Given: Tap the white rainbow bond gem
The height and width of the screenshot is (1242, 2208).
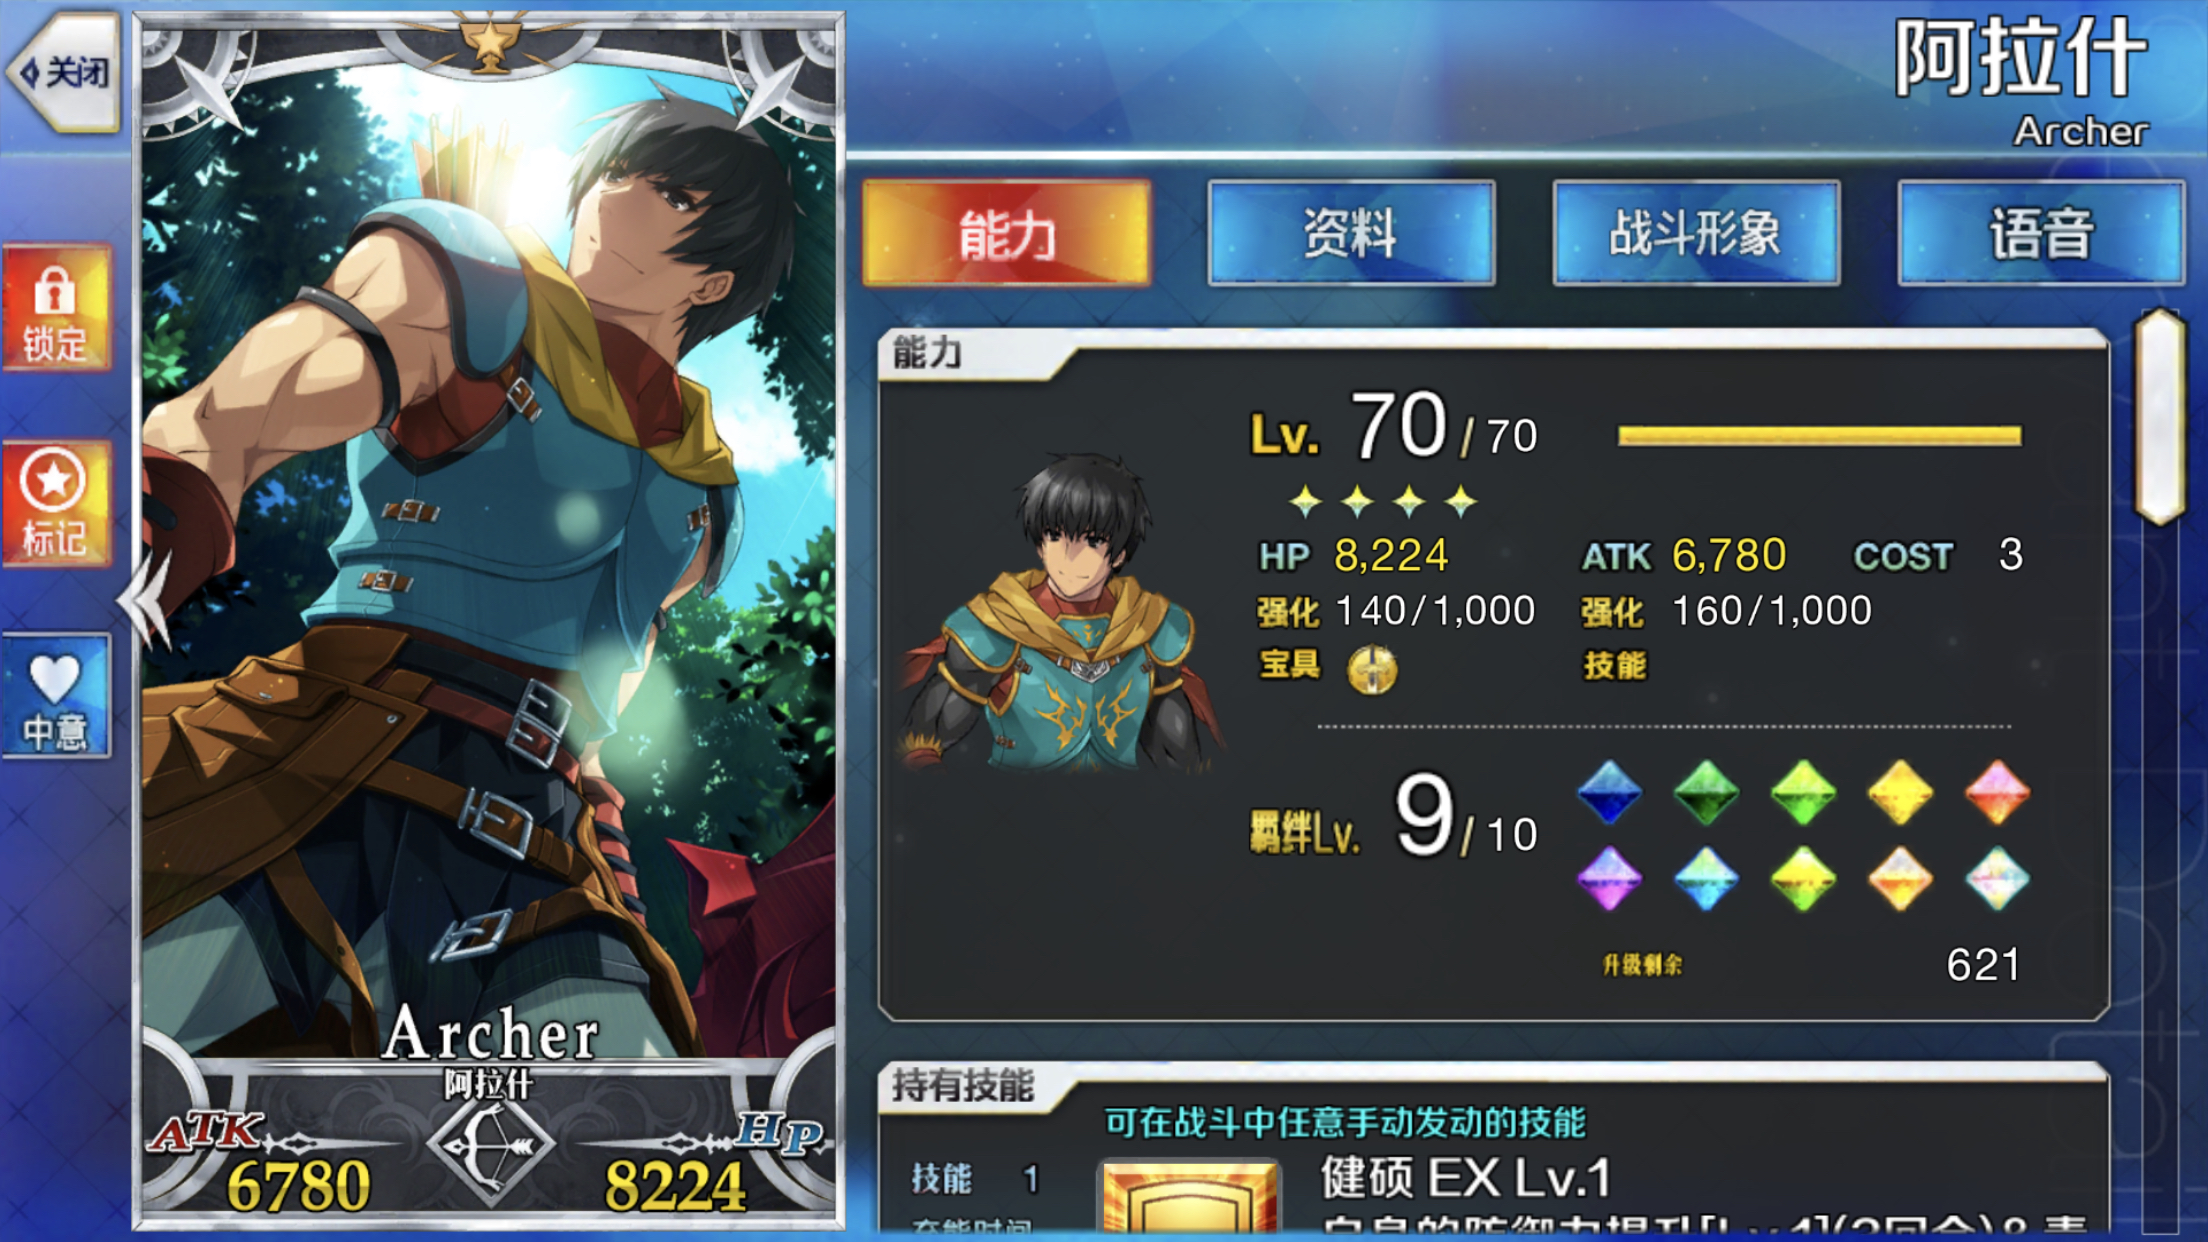Looking at the screenshot, I should coord(1997,878).
